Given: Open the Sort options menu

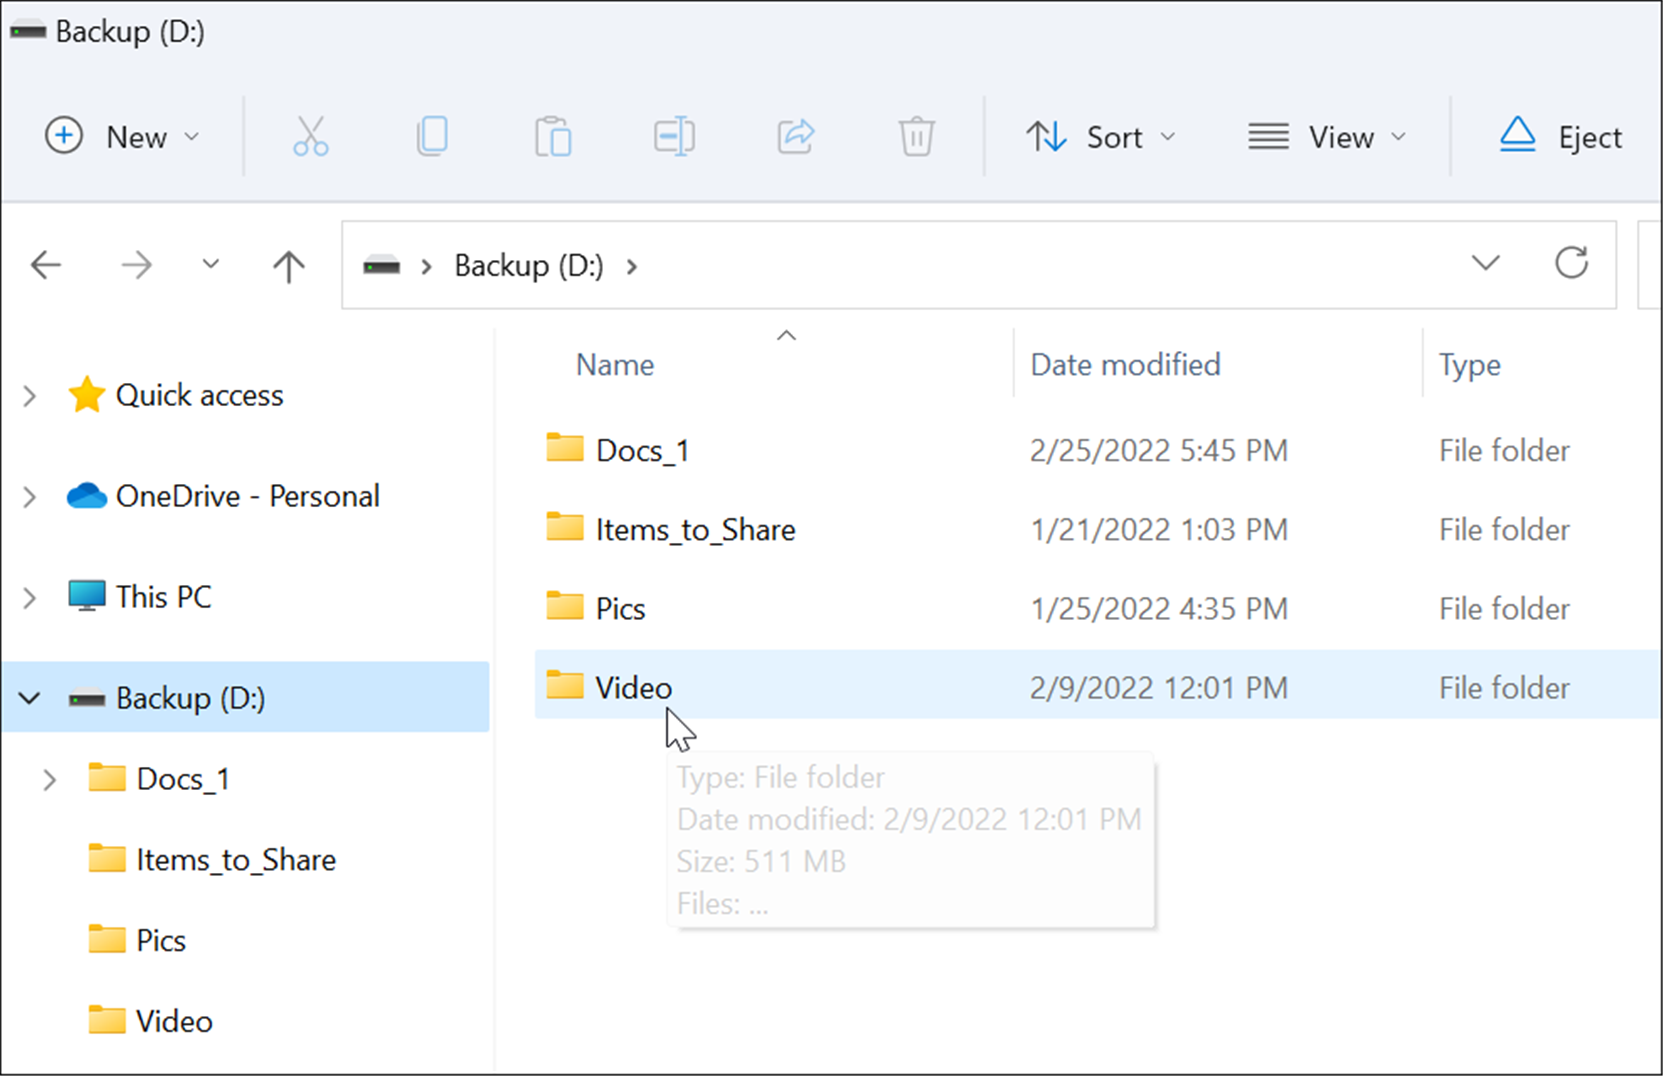Looking at the screenshot, I should tap(1100, 137).
